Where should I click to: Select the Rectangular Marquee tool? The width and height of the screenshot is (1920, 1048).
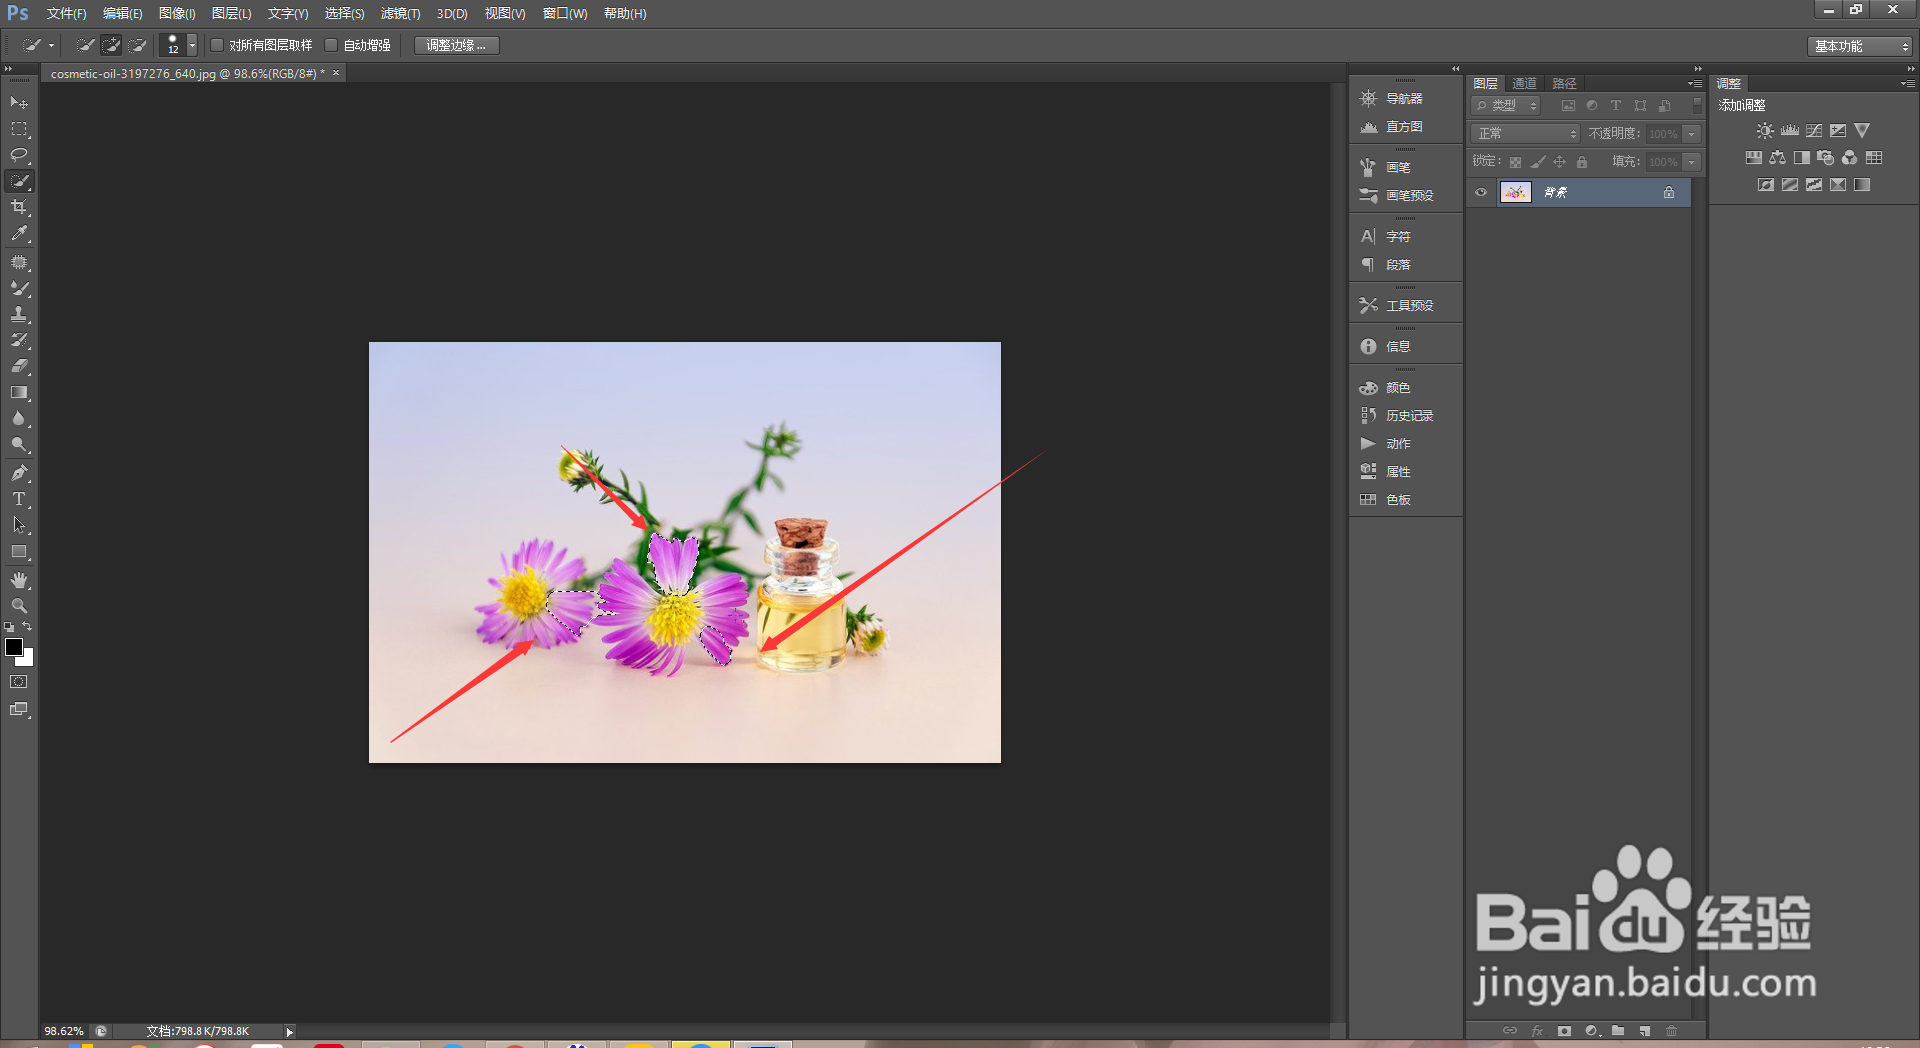19,129
